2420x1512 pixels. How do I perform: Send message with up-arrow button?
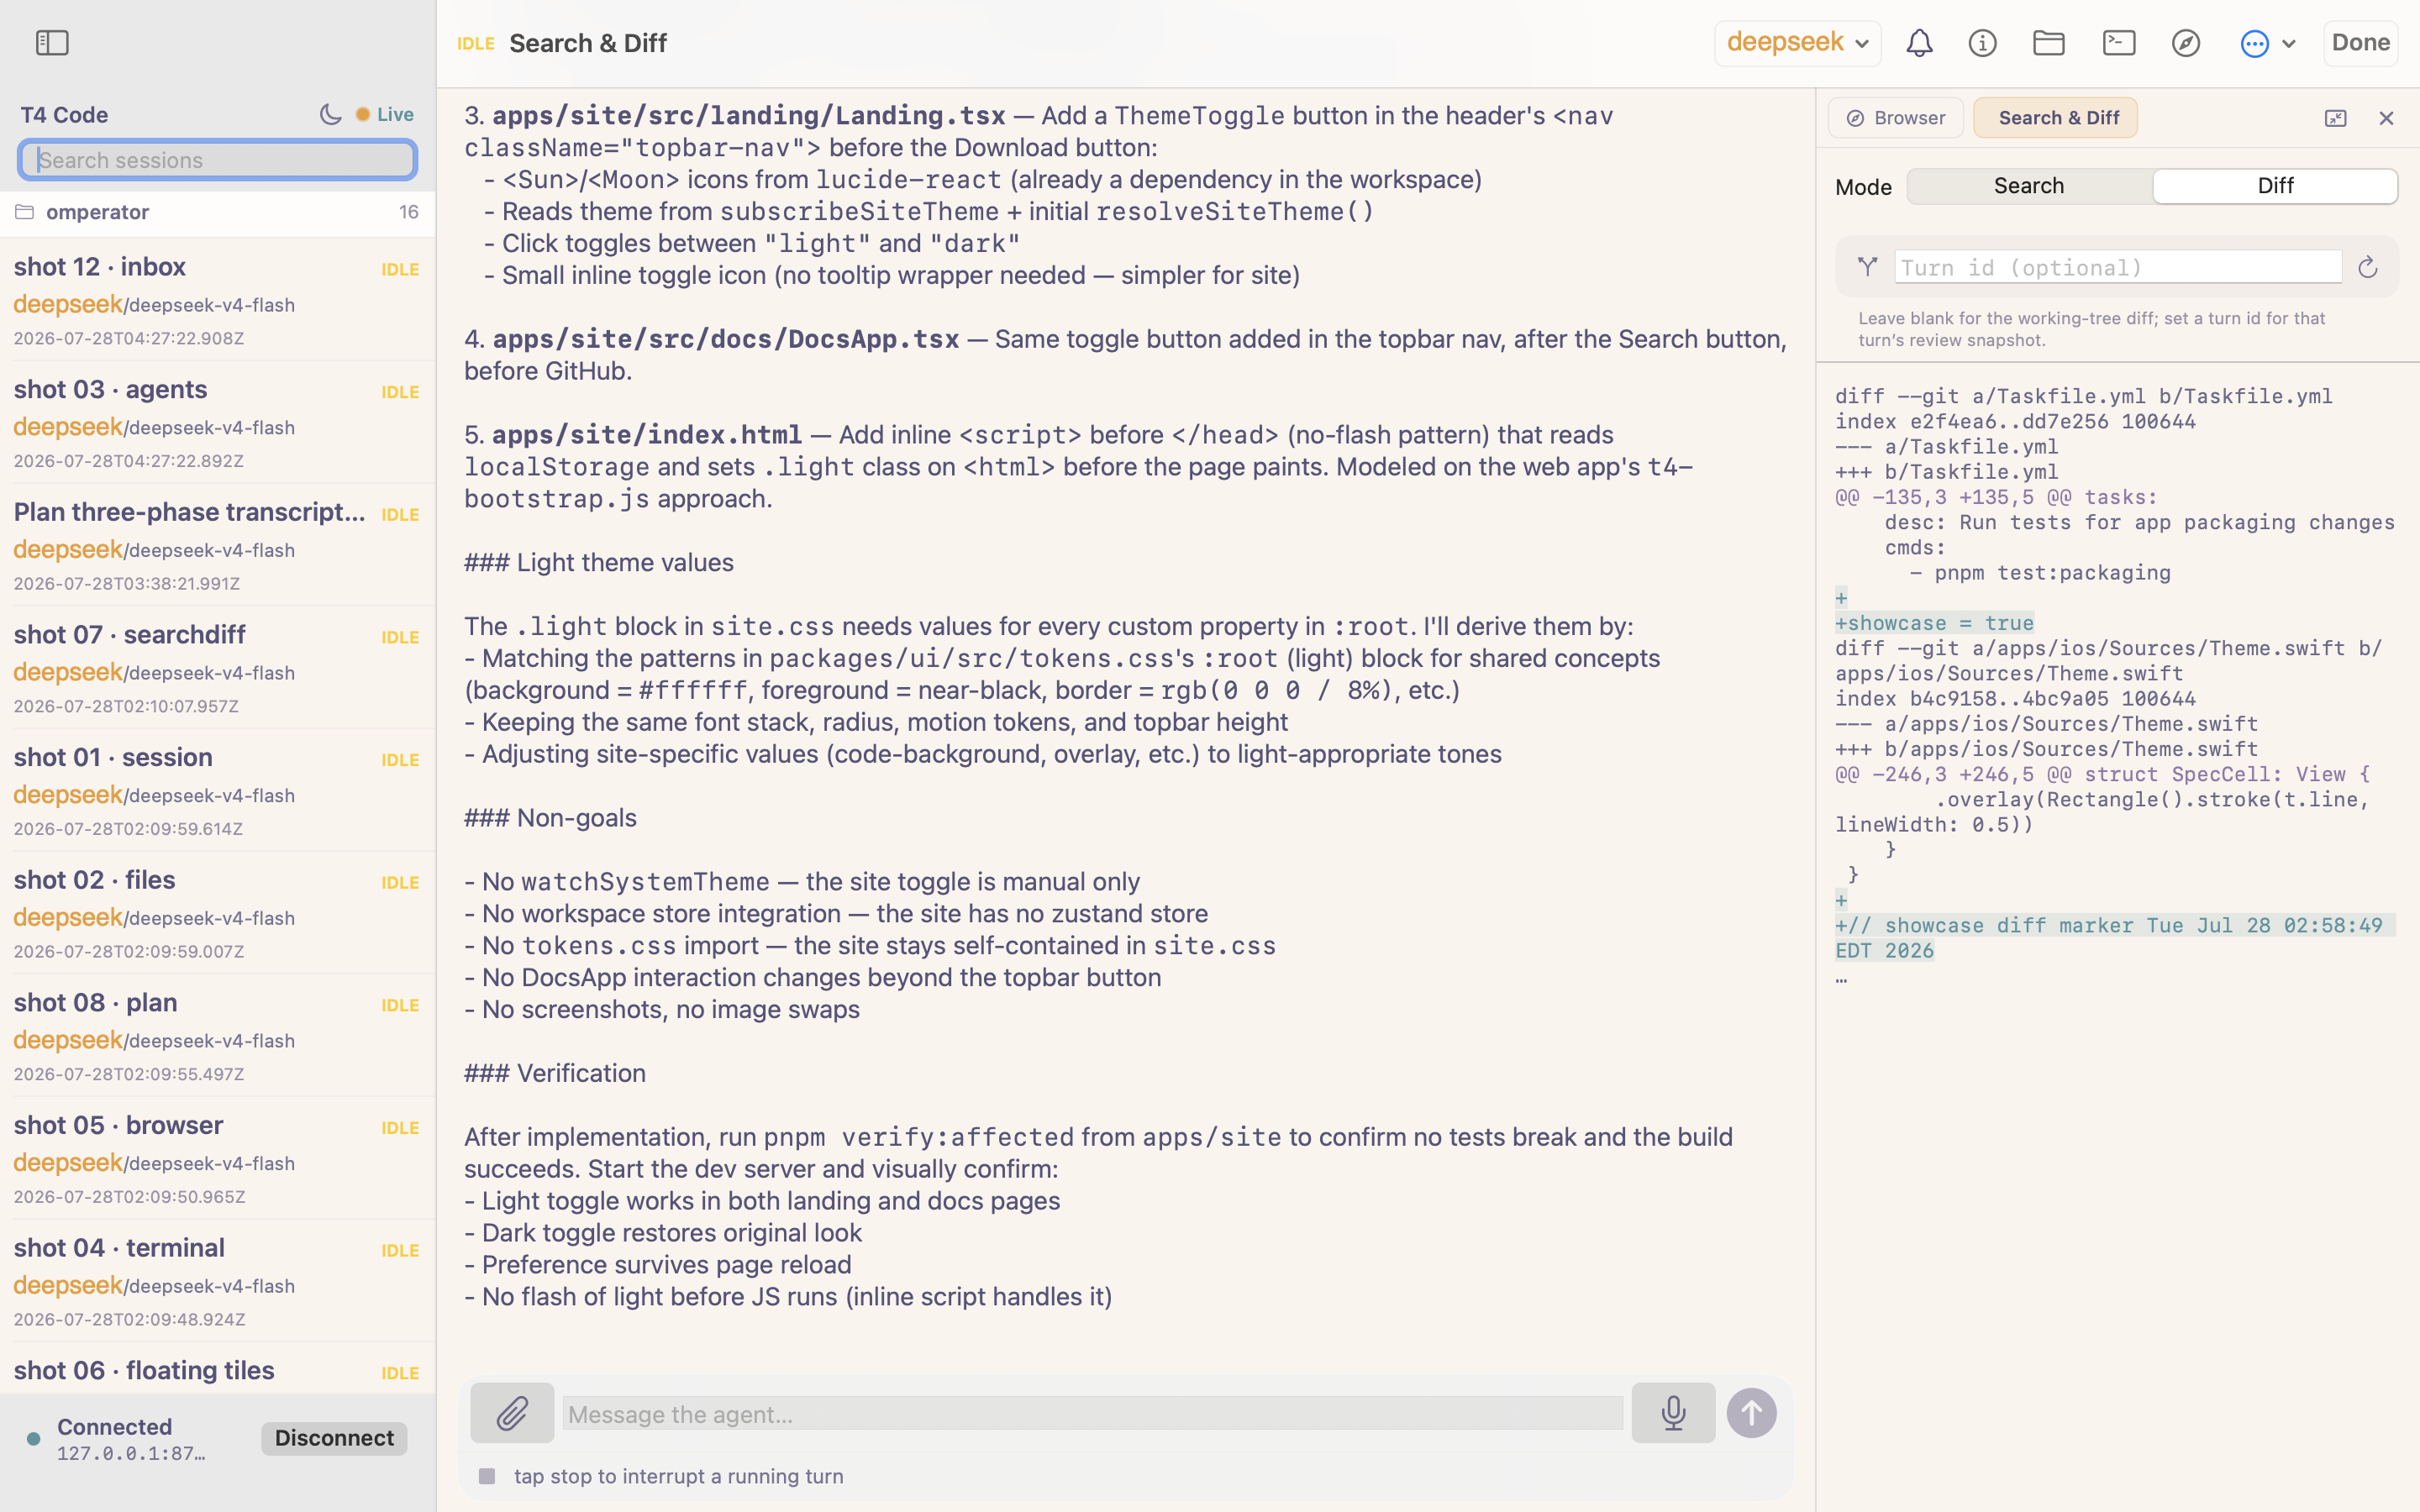coord(1751,1413)
